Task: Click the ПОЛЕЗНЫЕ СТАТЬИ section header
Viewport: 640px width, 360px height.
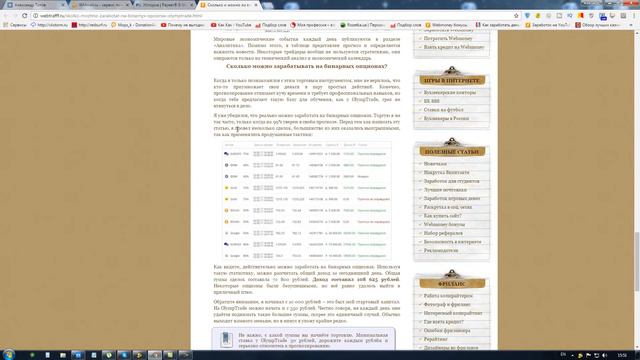Action: tap(452, 151)
